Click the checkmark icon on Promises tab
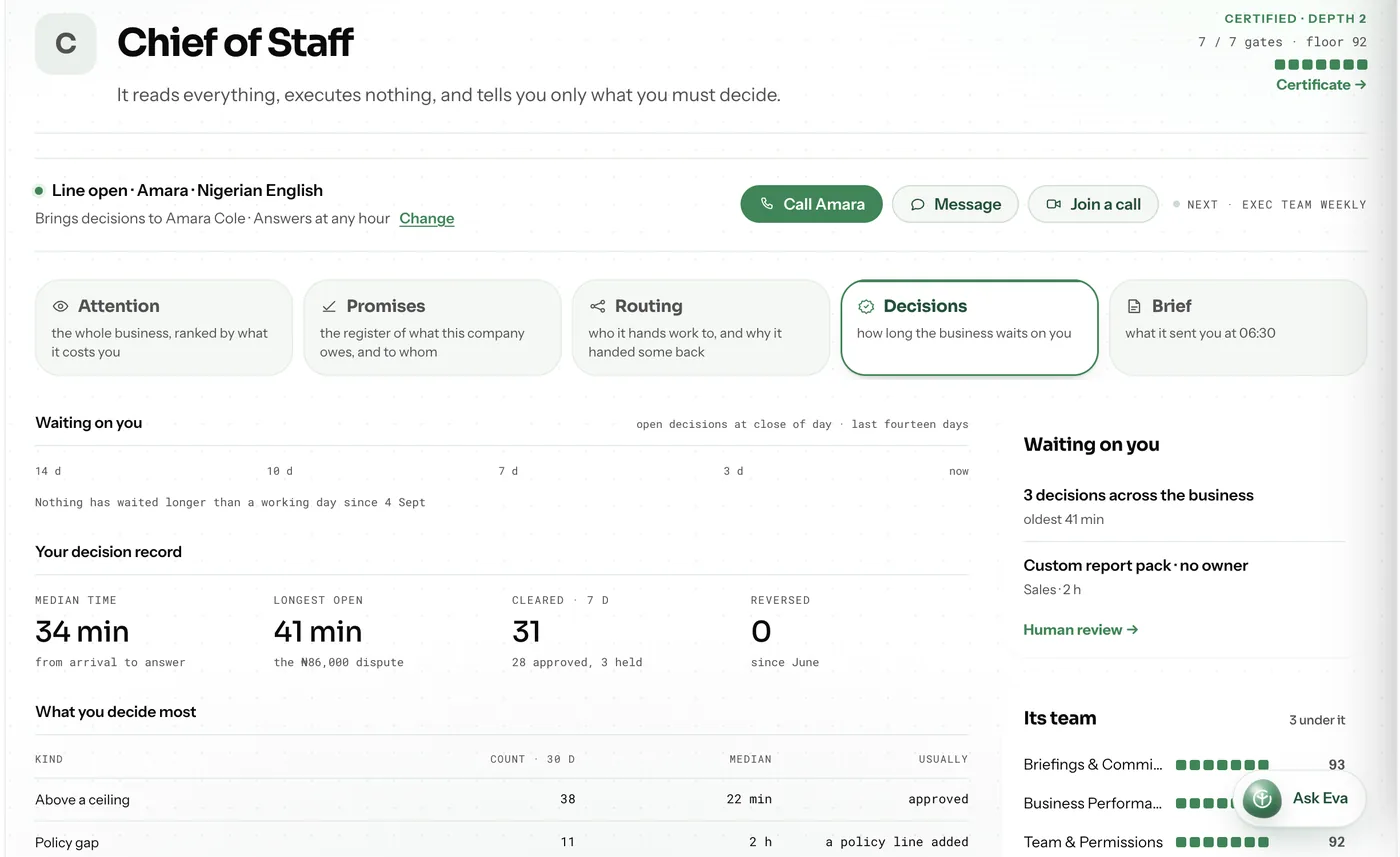Viewport: 1400px width, 857px height. [329, 306]
